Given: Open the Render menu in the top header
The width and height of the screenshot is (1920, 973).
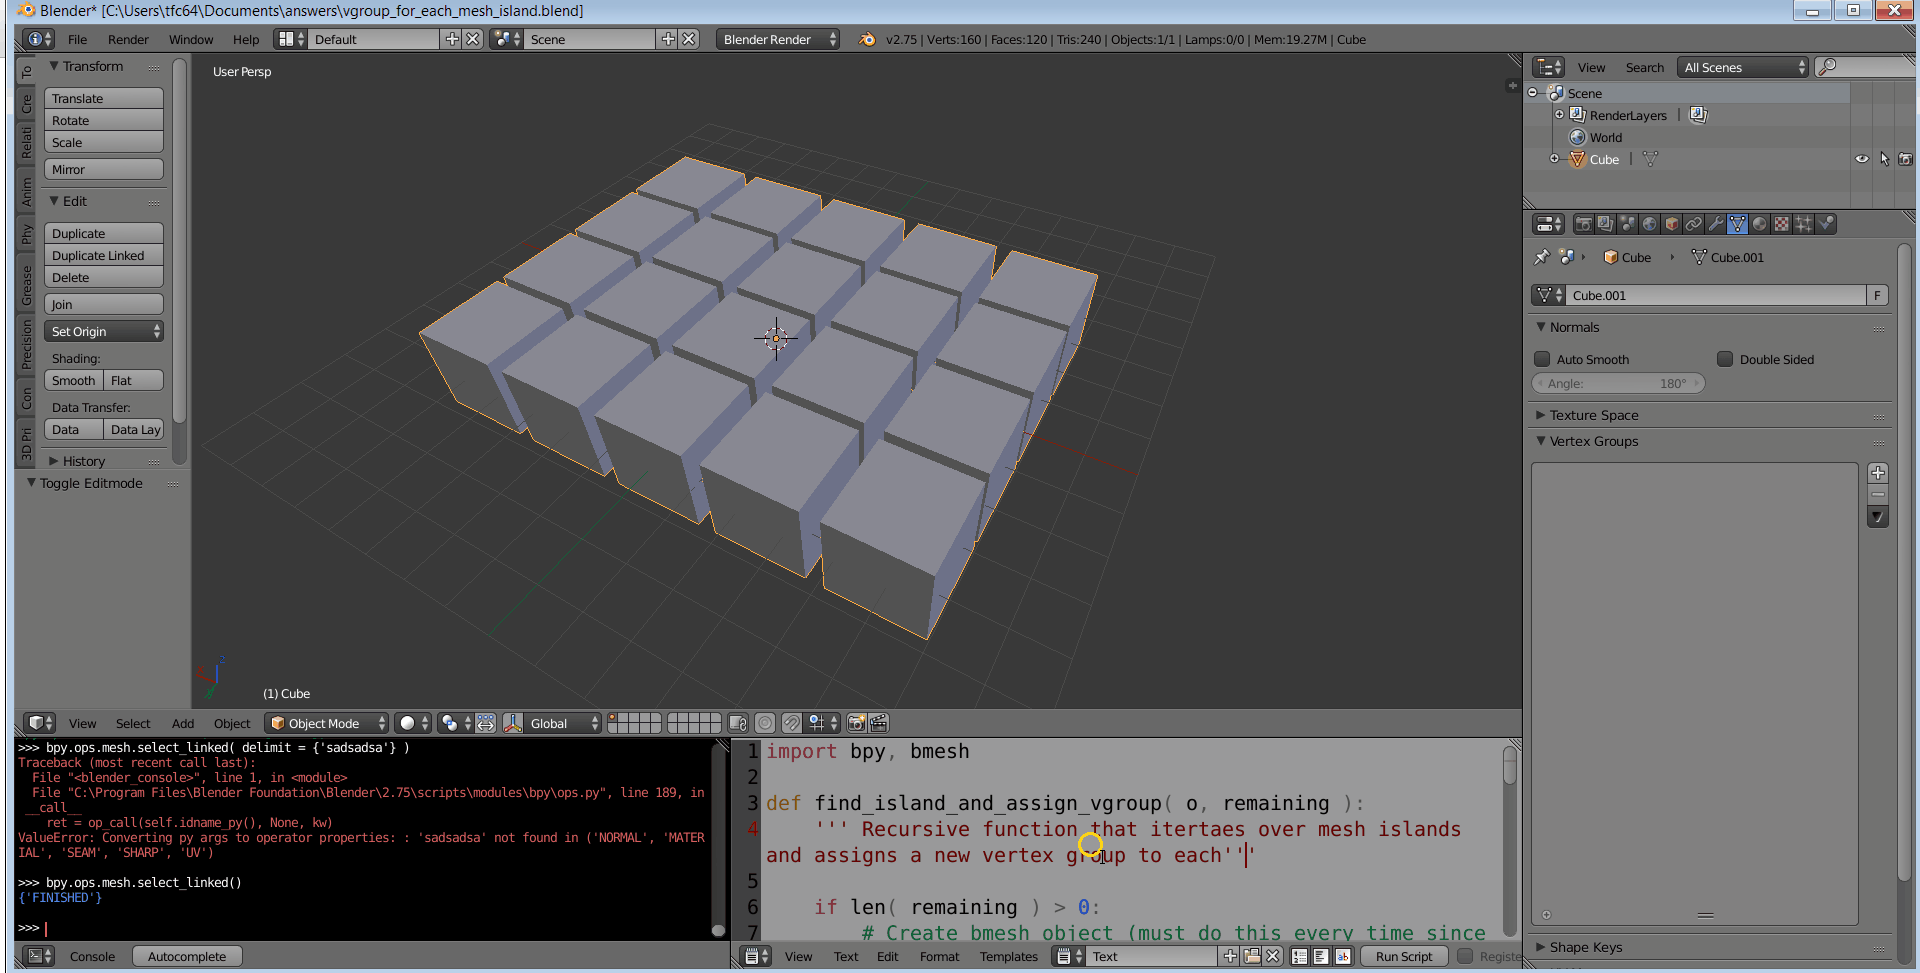Looking at the screenshot, I should pyautogui.click(x=128, y=39).
